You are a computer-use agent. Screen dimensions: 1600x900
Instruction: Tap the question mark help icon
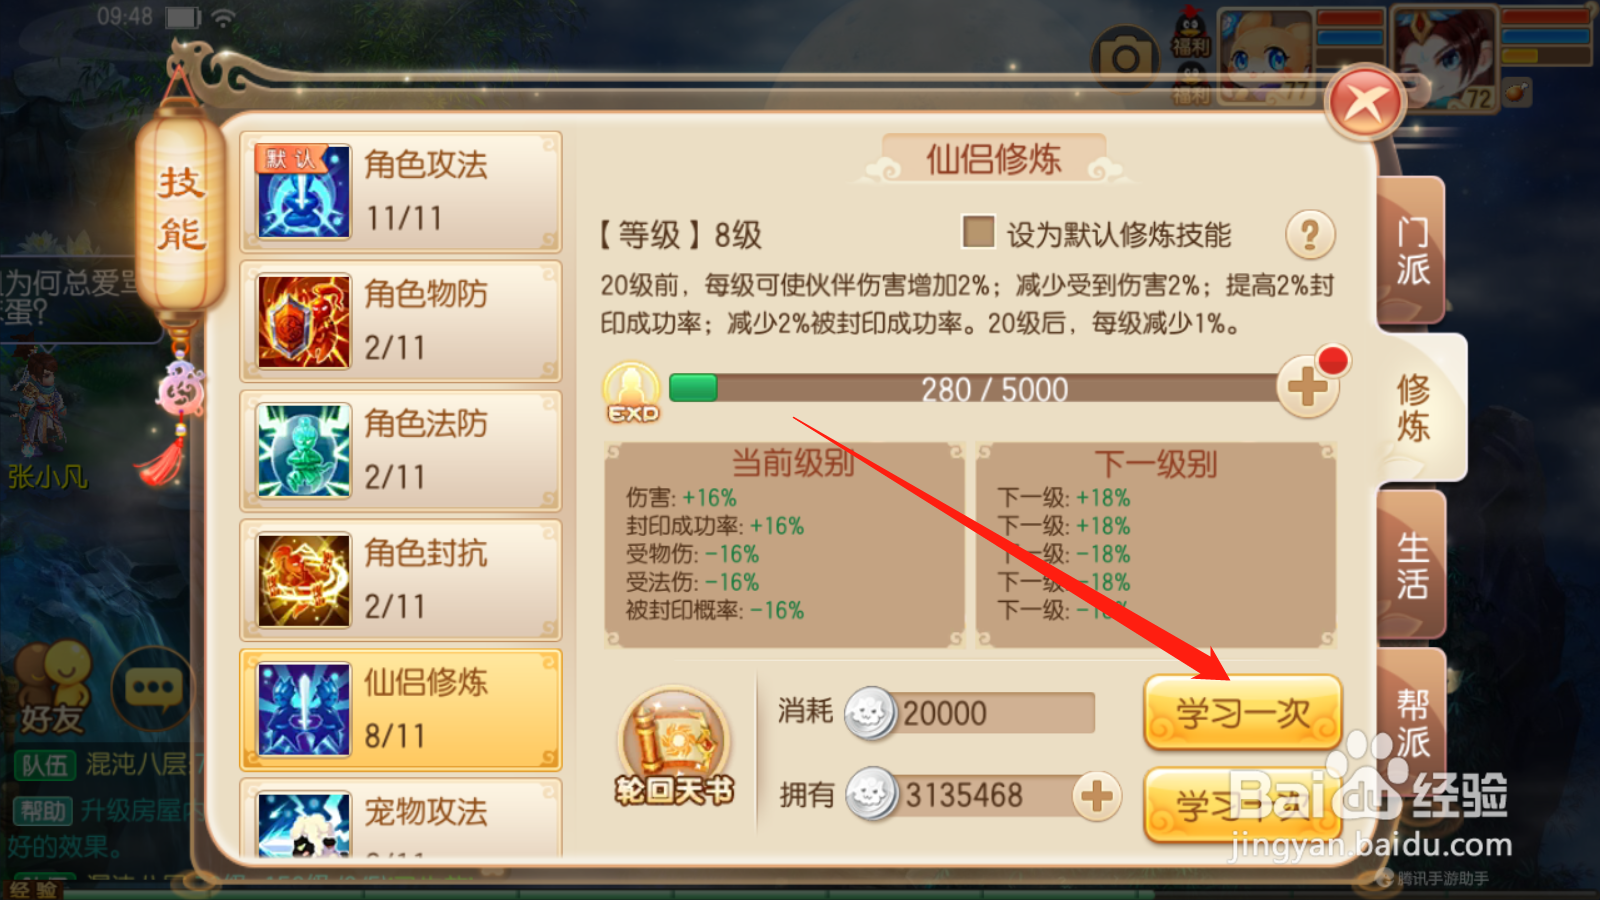(1310, 236)
